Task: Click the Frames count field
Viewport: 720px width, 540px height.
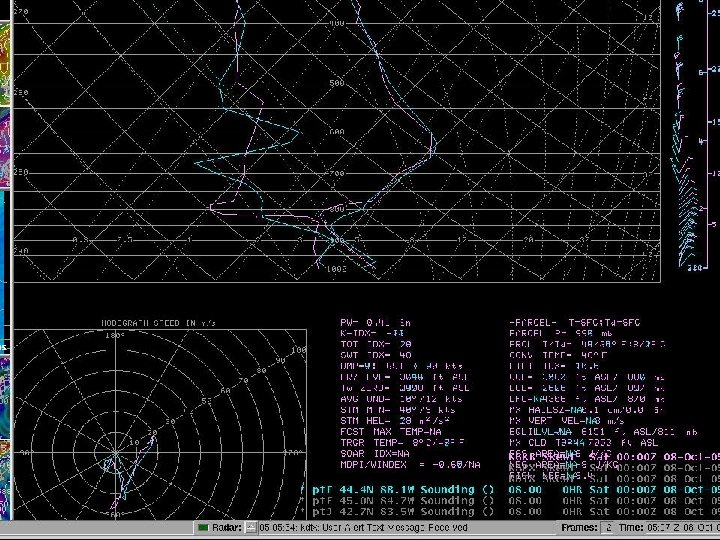Action: [x=607, y=528]
